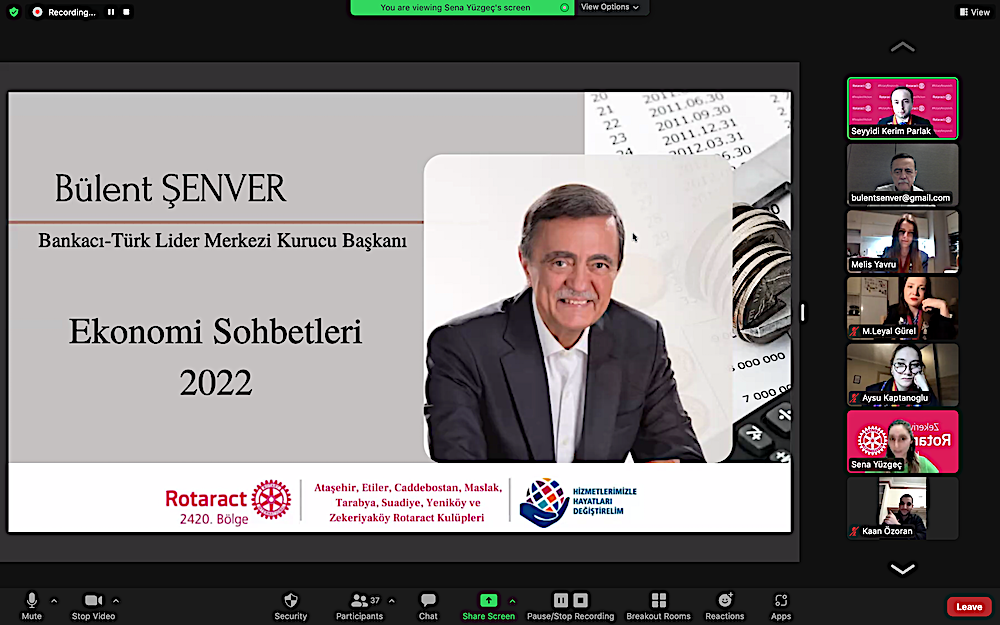
Task: Pause recording from top-left indicator
Action: pos(111,12)
